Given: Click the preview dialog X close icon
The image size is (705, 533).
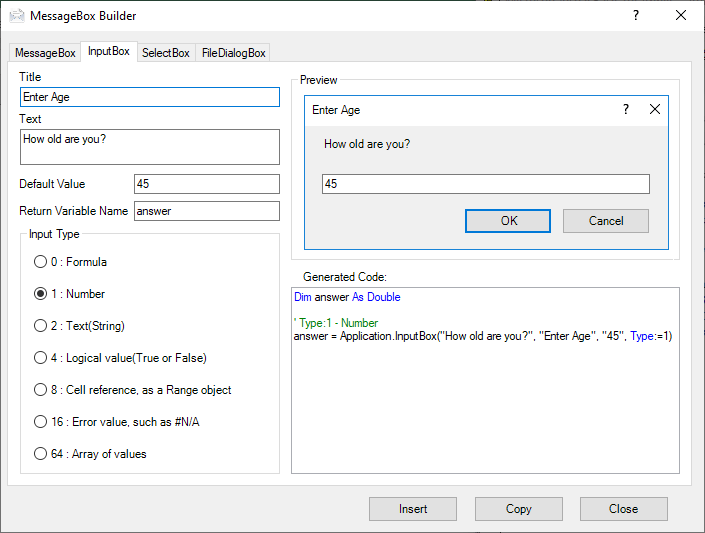Looking at the screenshot, I should (655, 109).
